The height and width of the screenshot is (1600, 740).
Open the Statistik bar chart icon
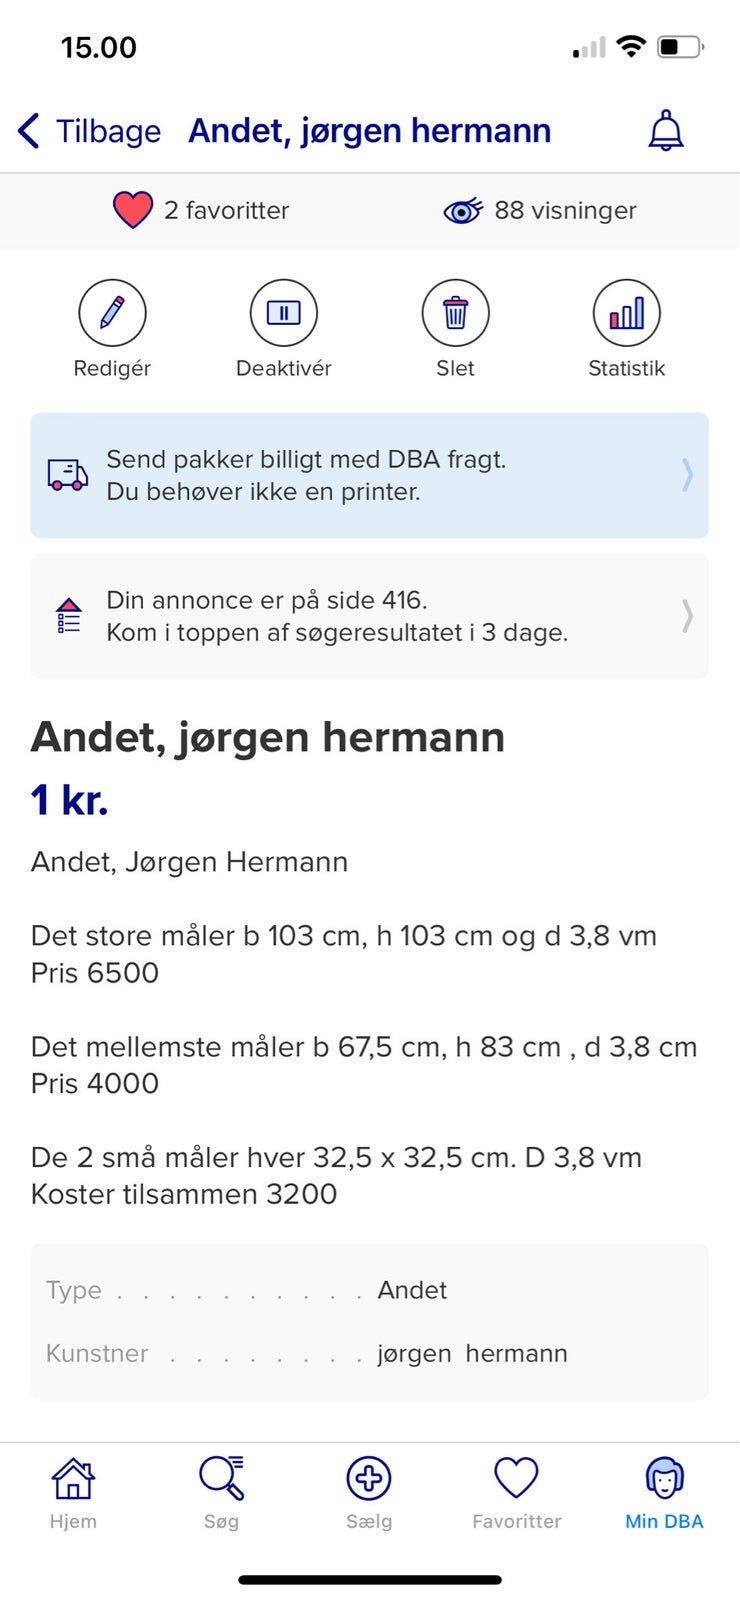[x=626, y=313]
